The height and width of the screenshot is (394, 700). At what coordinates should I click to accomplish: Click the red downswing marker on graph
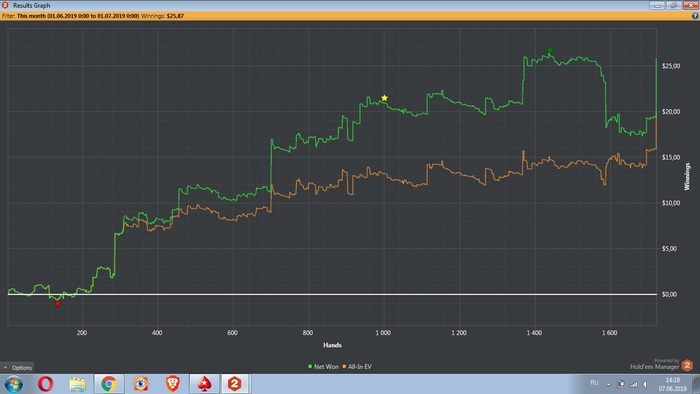pyautogui.click(x=58, y=304)
